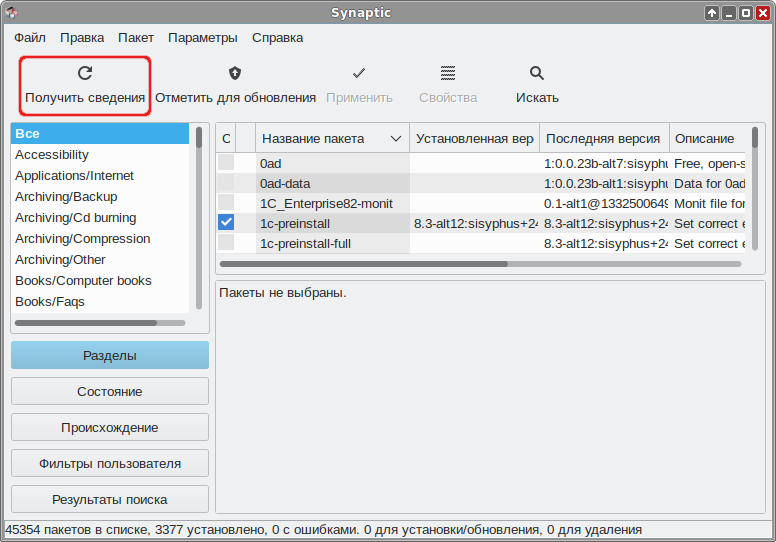The height and width of the screenshot is (542, 776).
Task: Toggle checkbox for 1c-preinstall-full
Action: (x=226, y=242)
